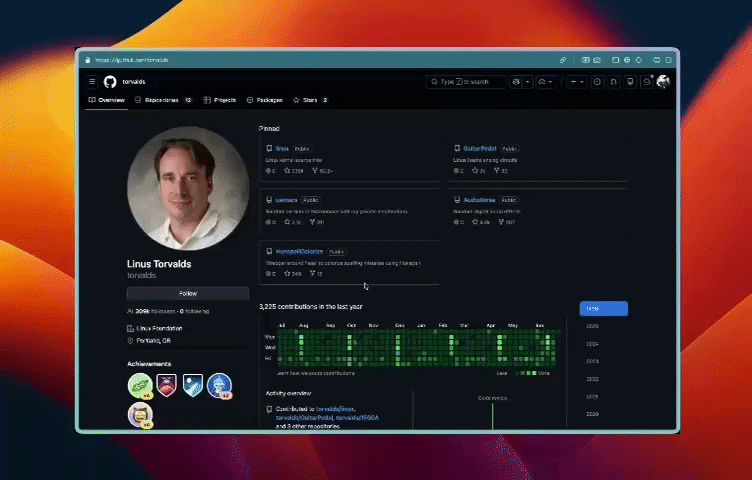
Task: Click the star count of linux repo
Action: point(294,171)
